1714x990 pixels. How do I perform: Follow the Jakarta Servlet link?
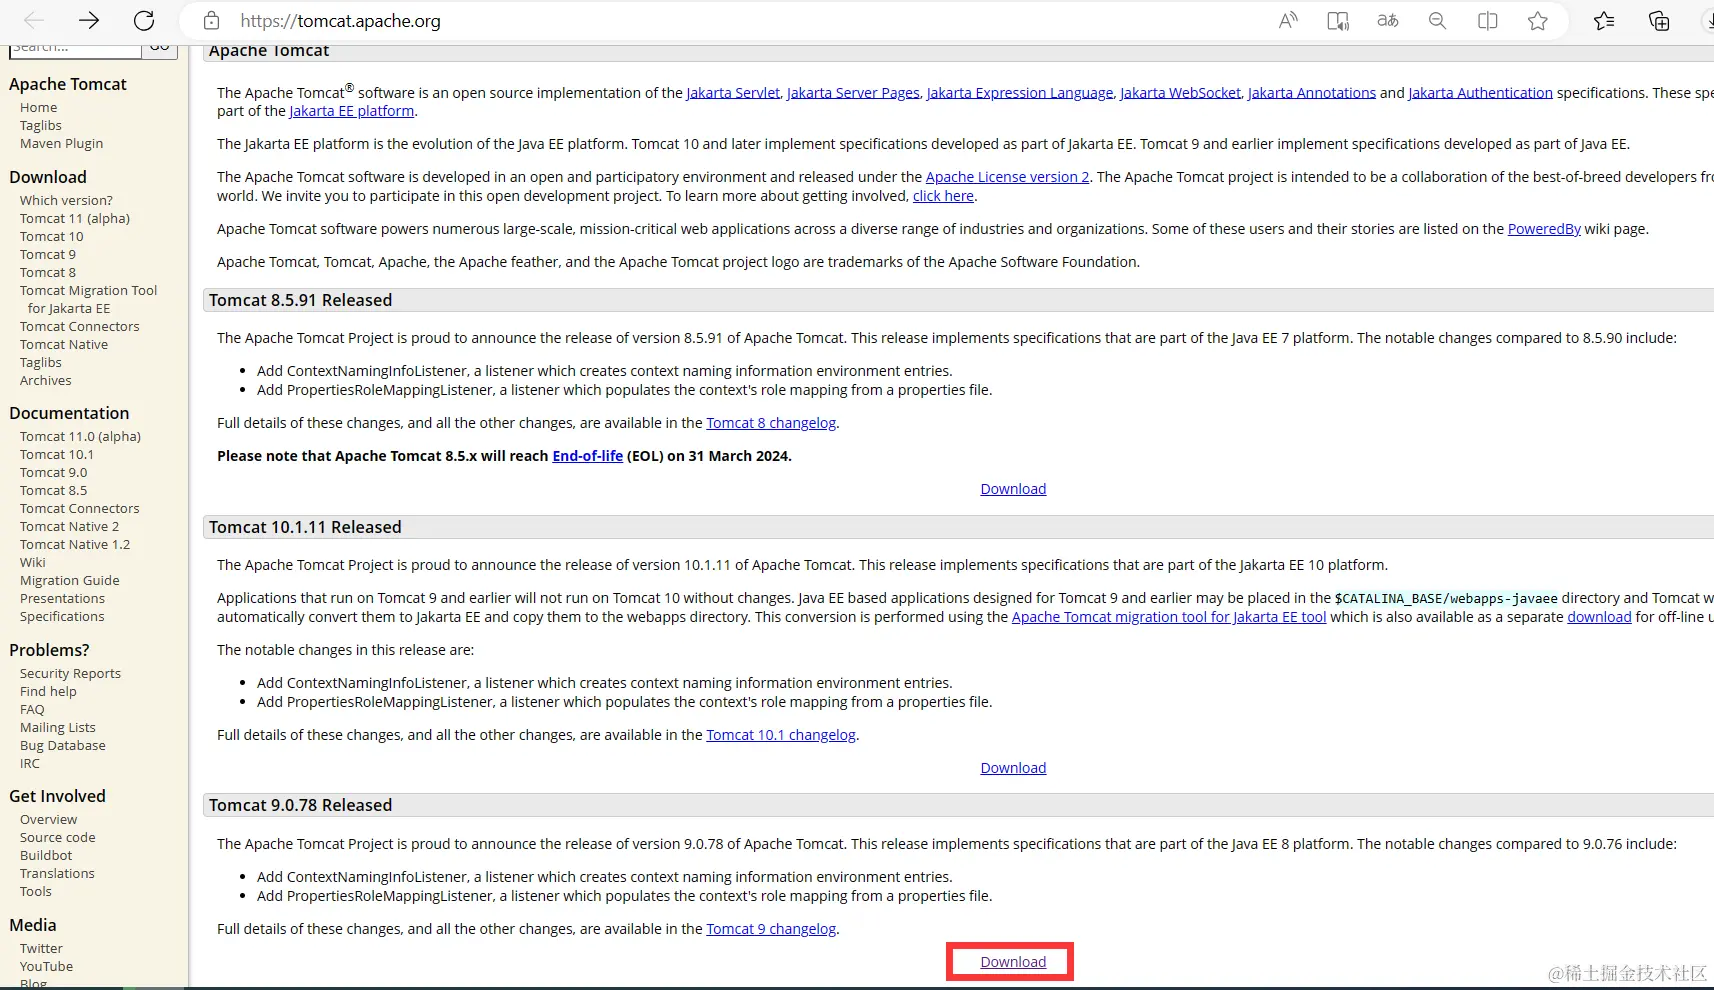coord(733,93)
